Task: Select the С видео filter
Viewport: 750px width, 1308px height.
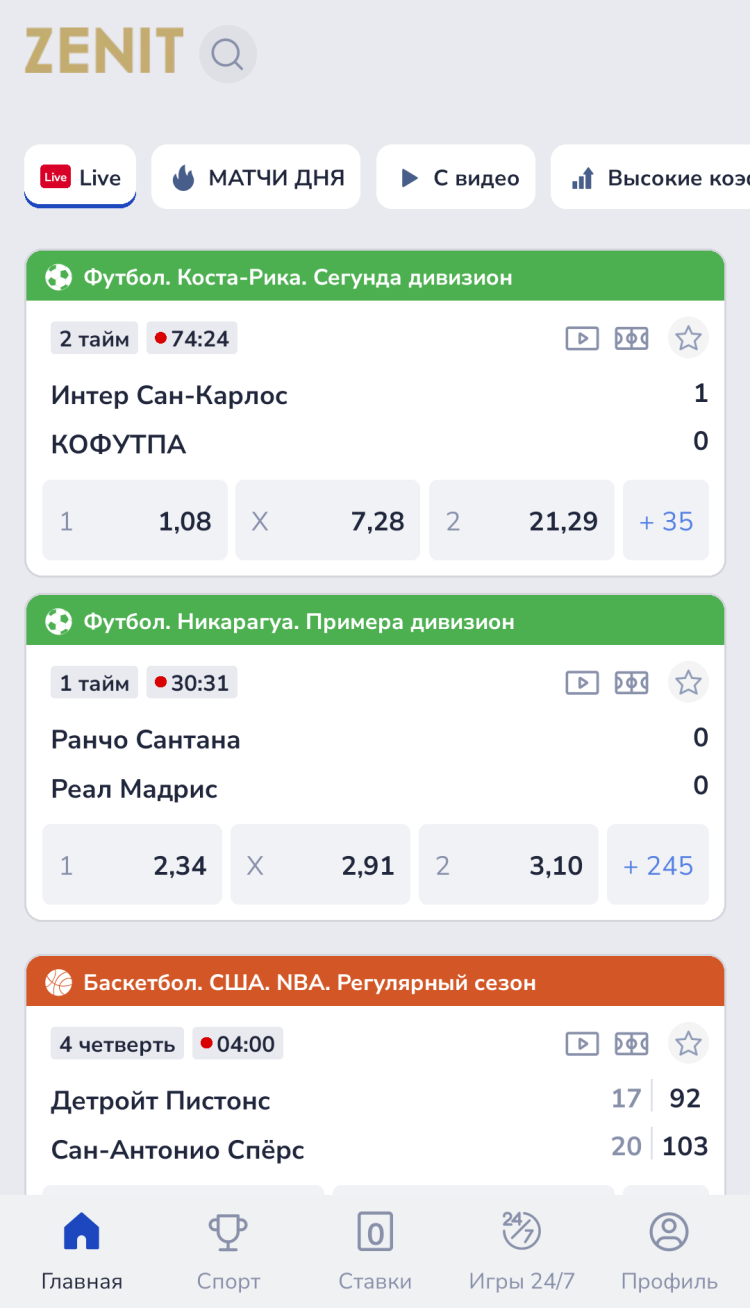Action: [456, 178]
